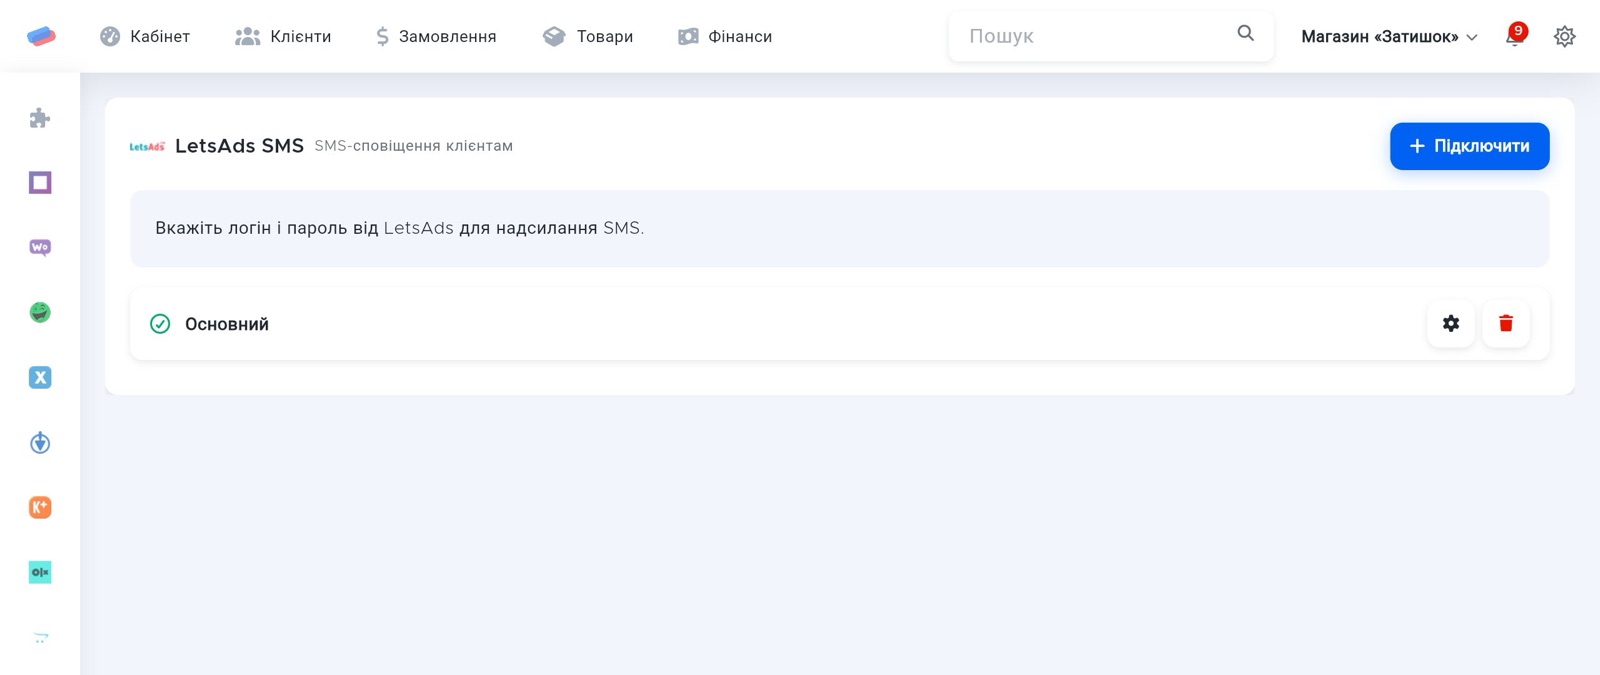Open puzzle piece integrations icon in sidebar
The image size is (1600, 675).
pyautogui.click(x=40, y=118)
